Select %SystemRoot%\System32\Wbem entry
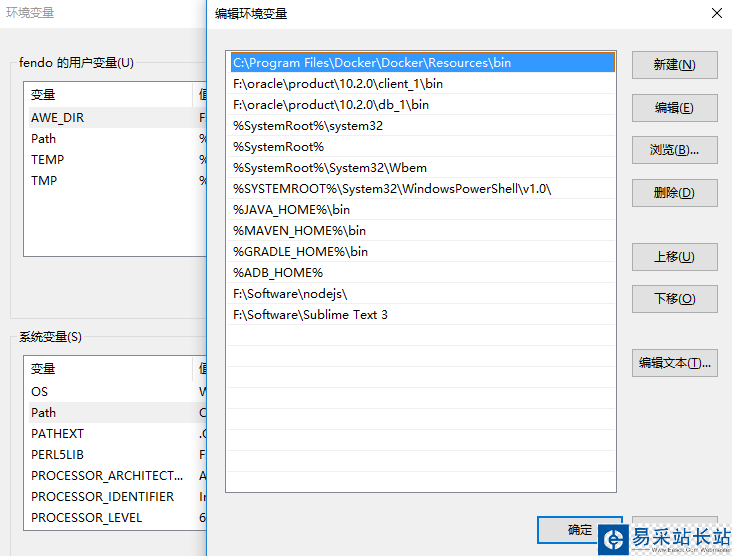The width and height of the screenshot is (732, 556). click(422, 168)
